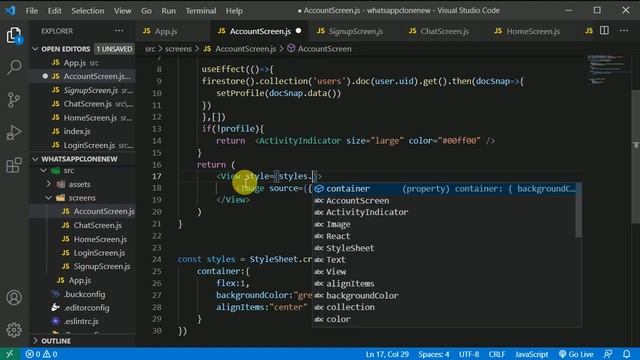This screenshot has width=640, height=360.
Task: Open the Explorer activity bar icon
Action: click(x=14, y=35)
